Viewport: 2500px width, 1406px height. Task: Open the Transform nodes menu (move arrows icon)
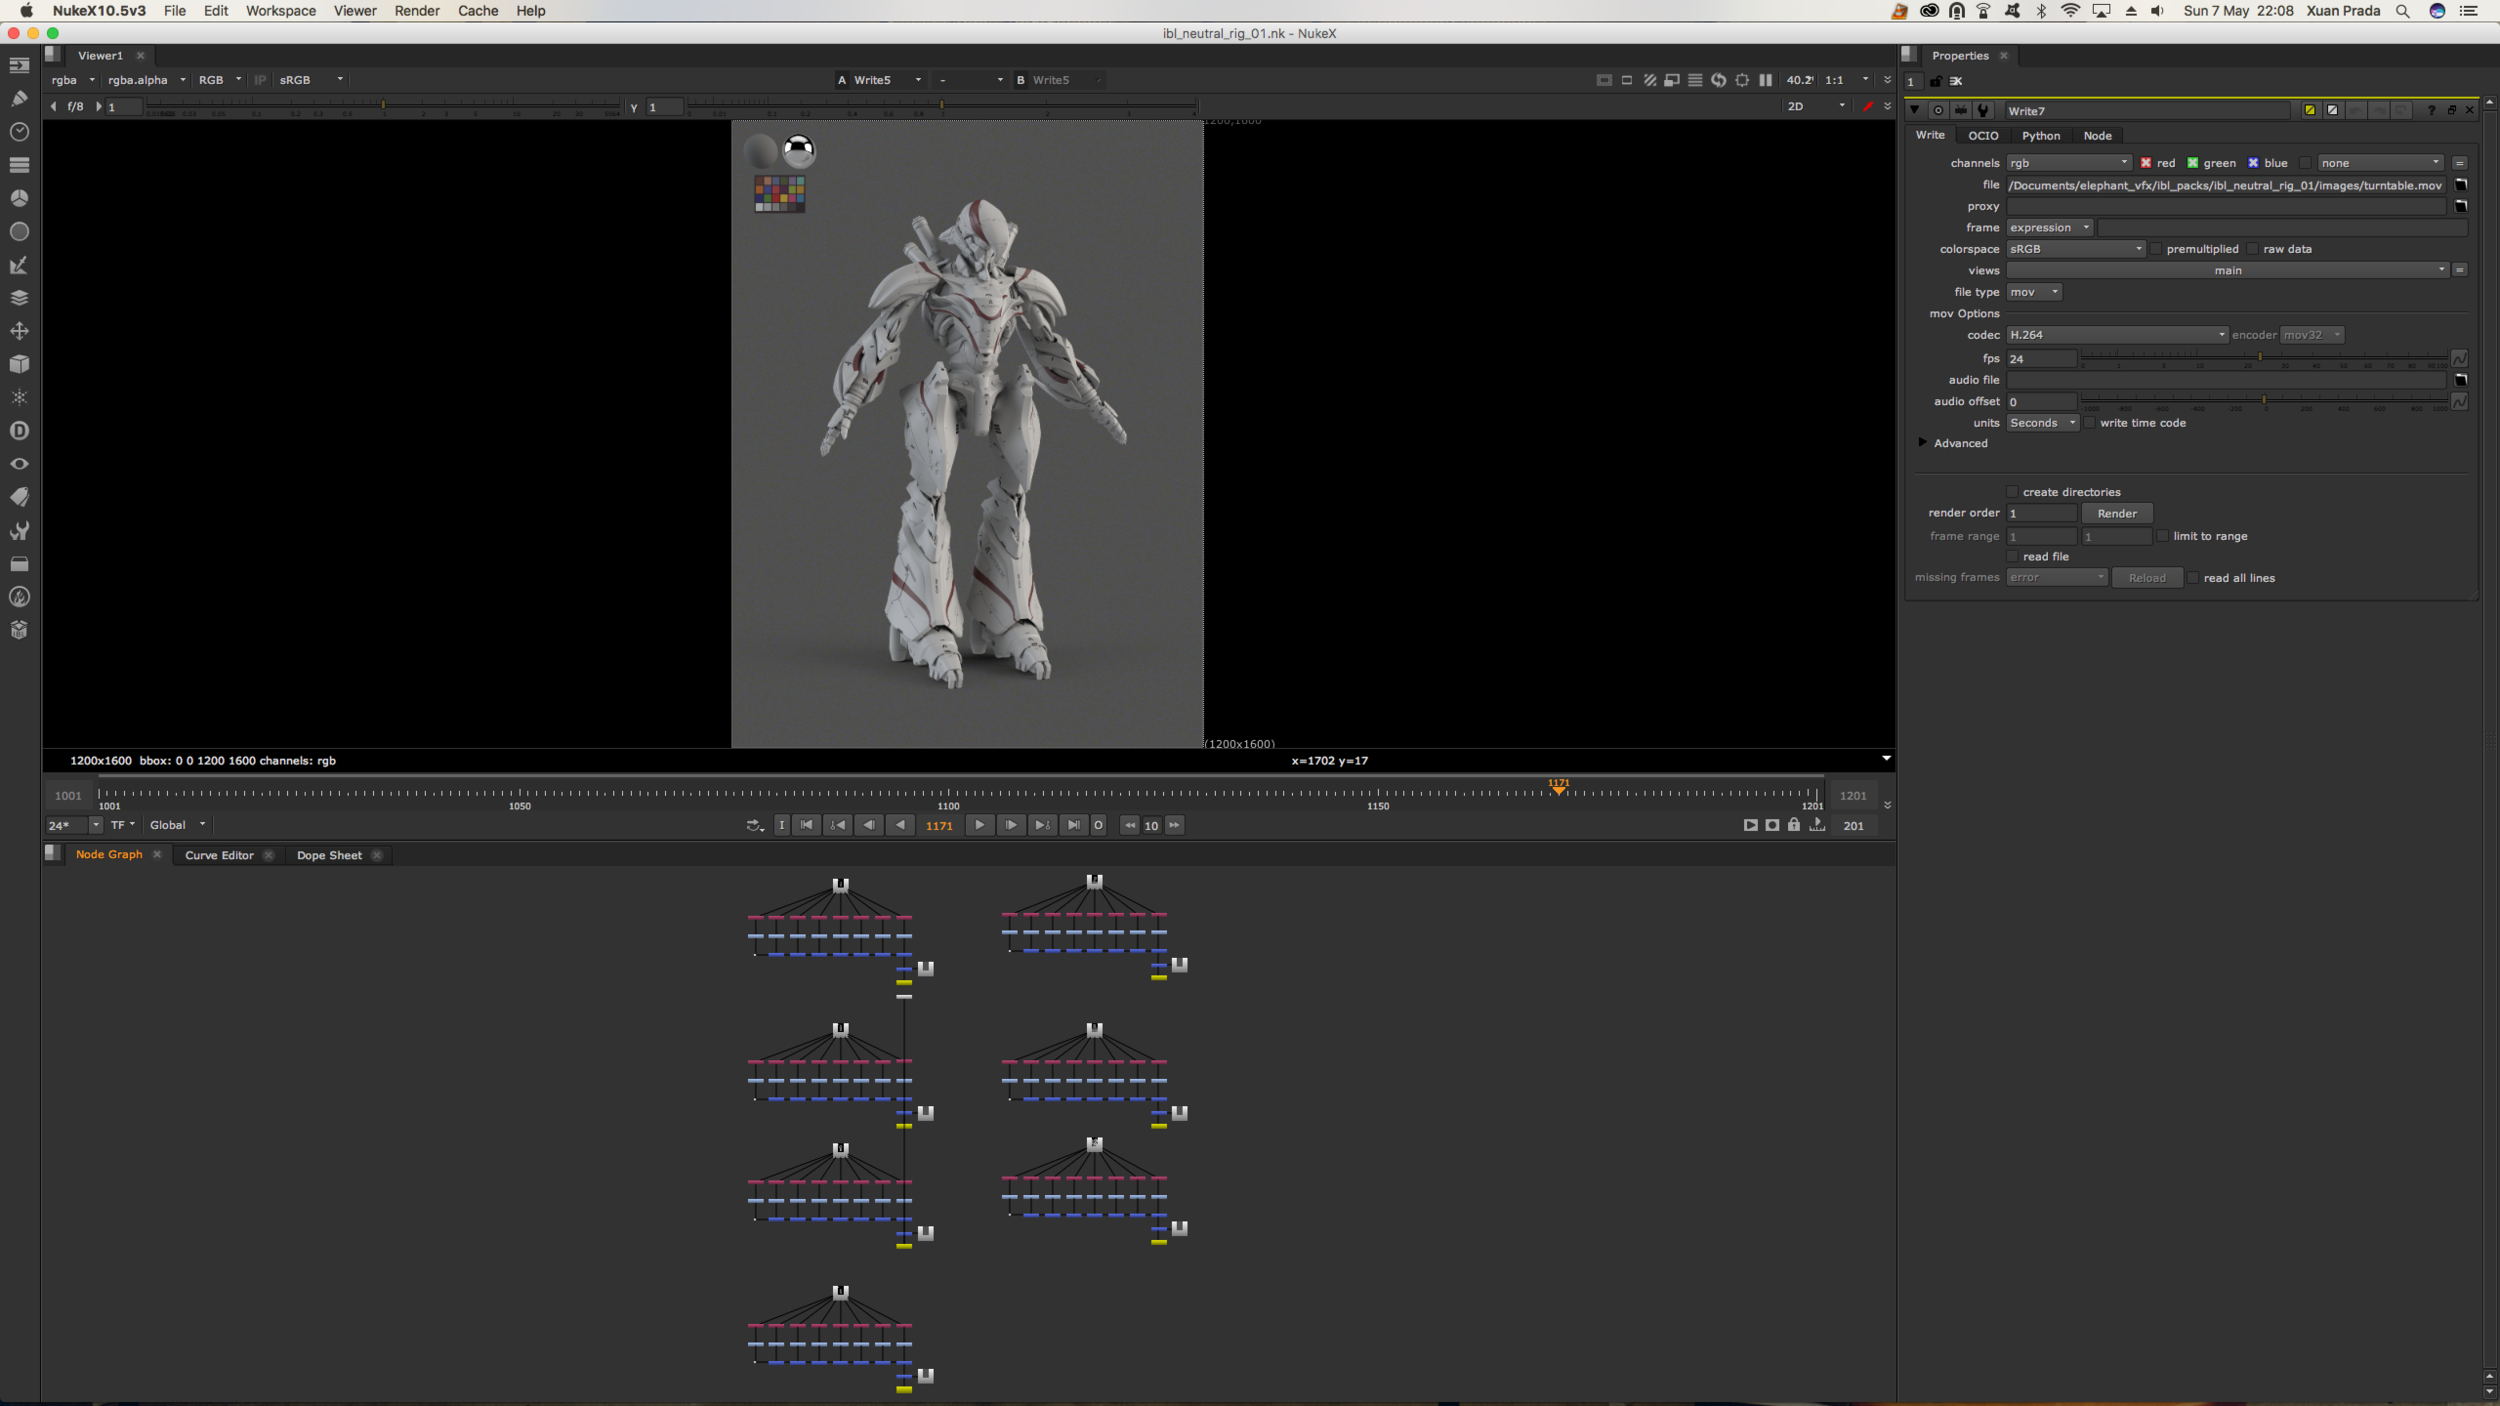(x=19, y=330)
